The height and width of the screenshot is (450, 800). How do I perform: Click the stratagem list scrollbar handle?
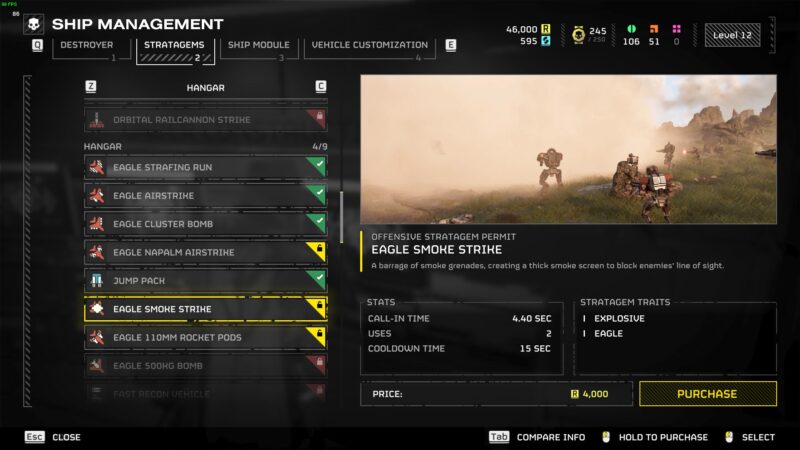341,217
